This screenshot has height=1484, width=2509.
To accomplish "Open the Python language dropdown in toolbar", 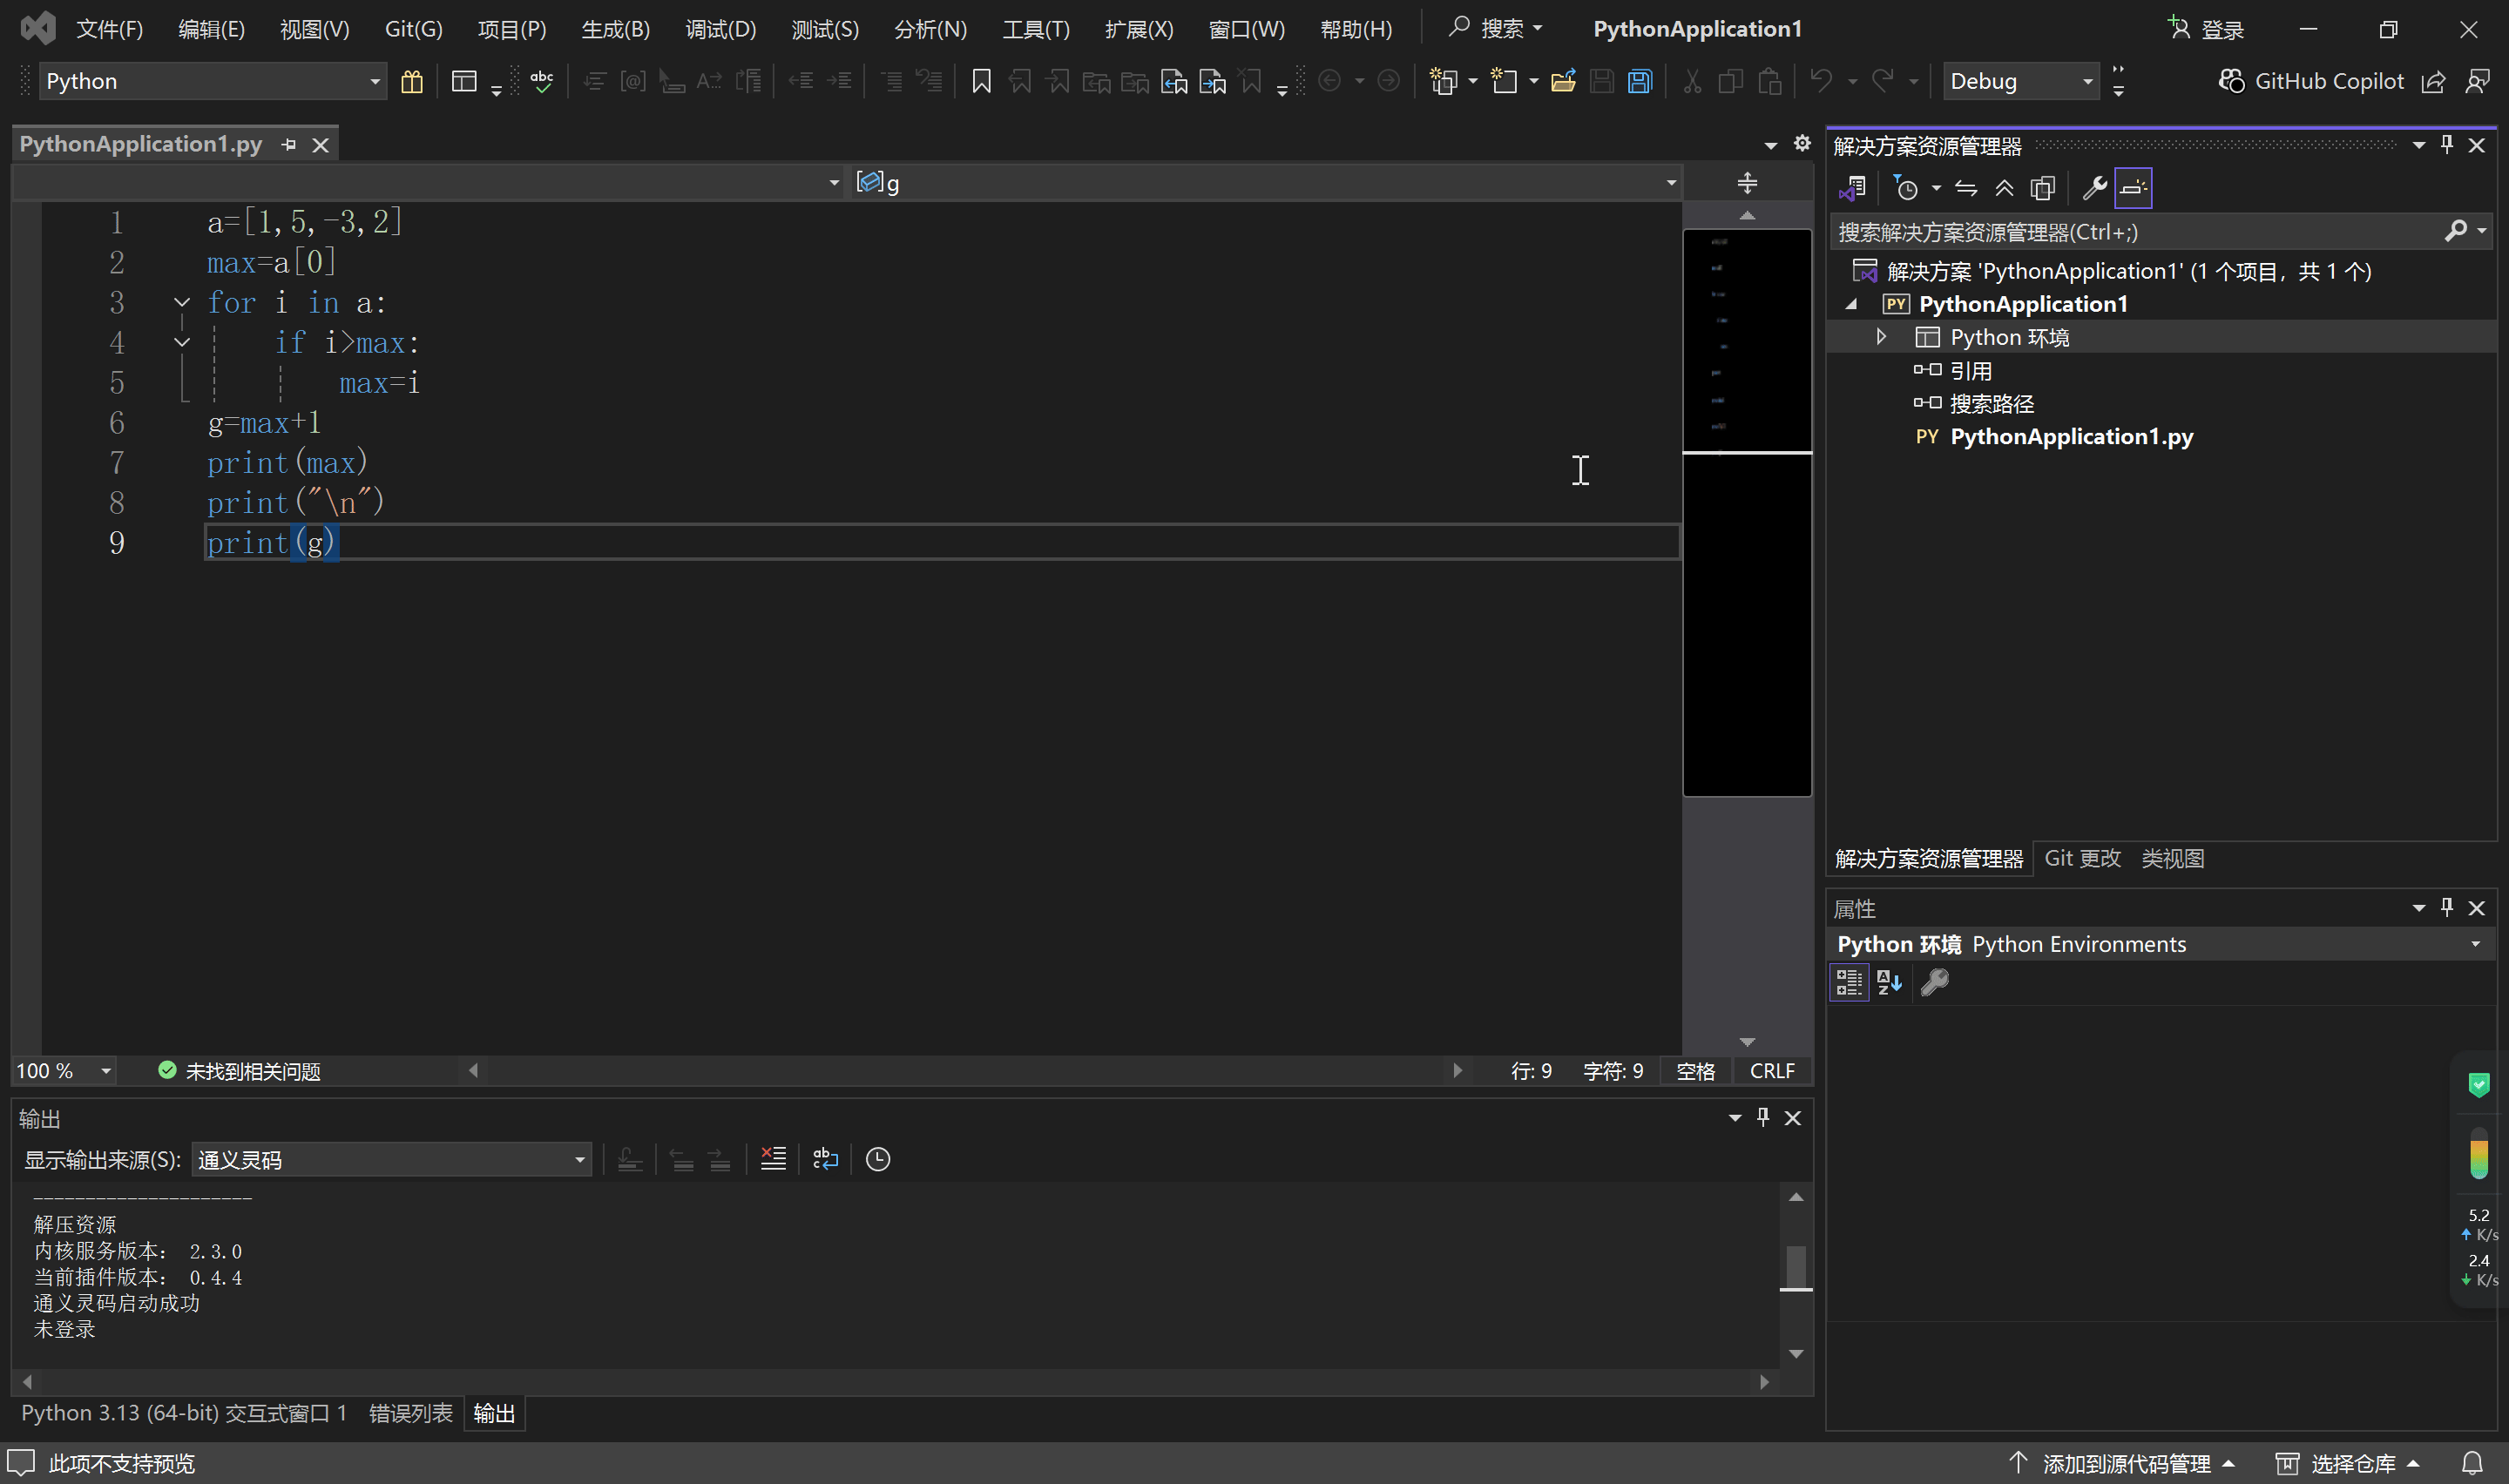I will pyautogui.click(x=213, y=81).
